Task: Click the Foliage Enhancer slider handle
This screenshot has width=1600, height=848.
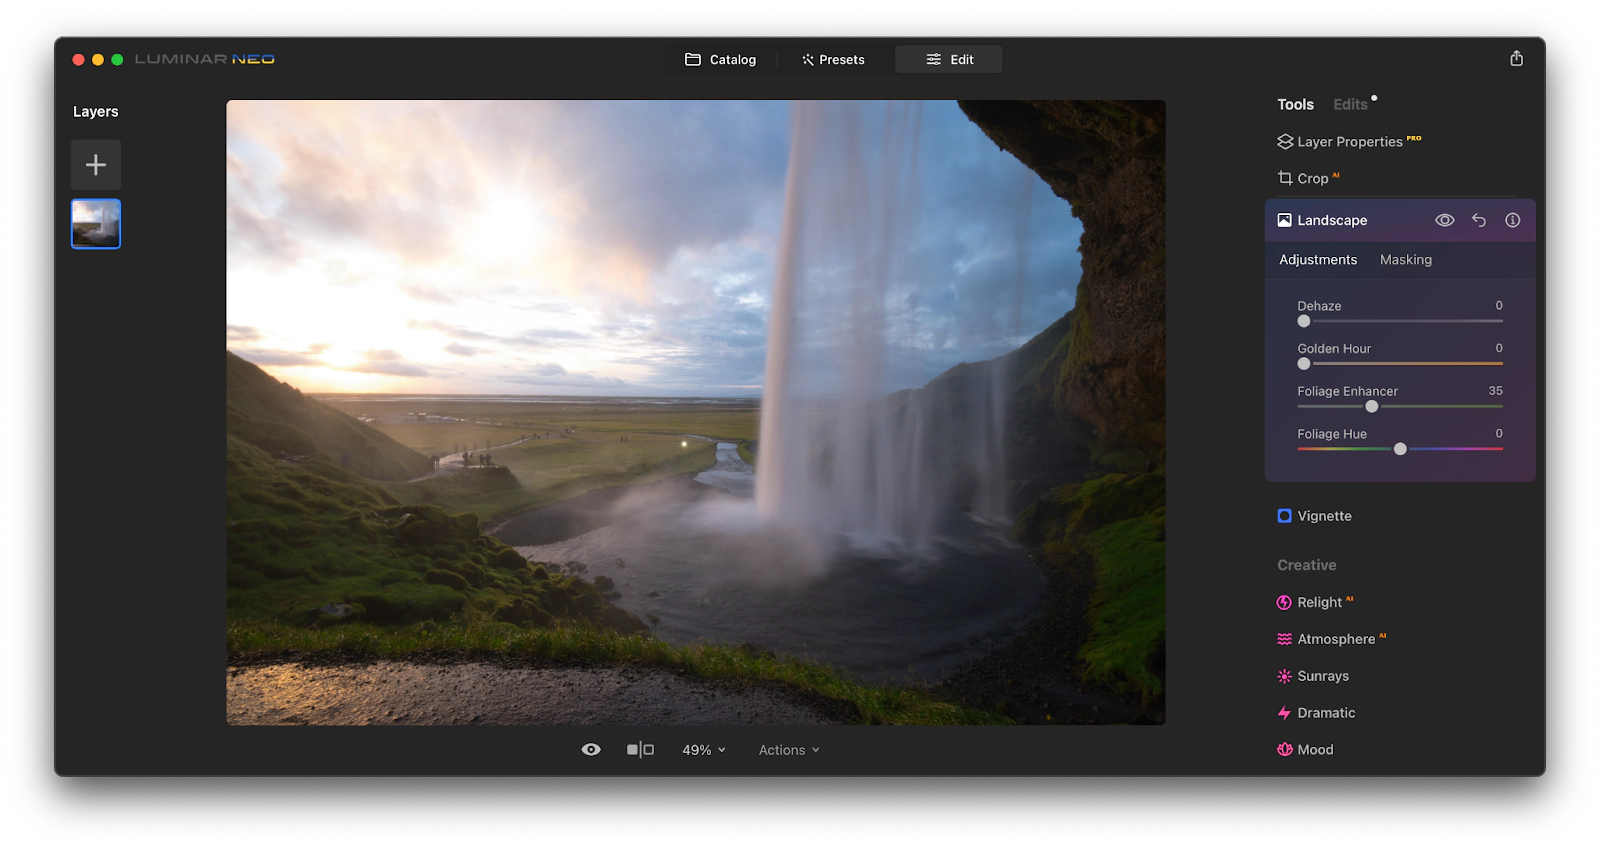Action: (x=1371, y=407)
